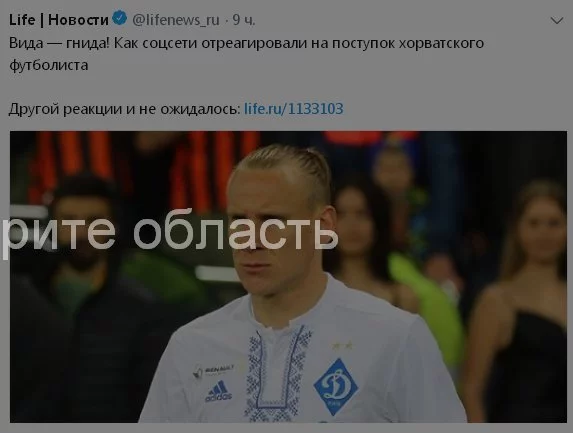
Task: Open the @lifenews_ru handle
Action: tap(176, 20)
